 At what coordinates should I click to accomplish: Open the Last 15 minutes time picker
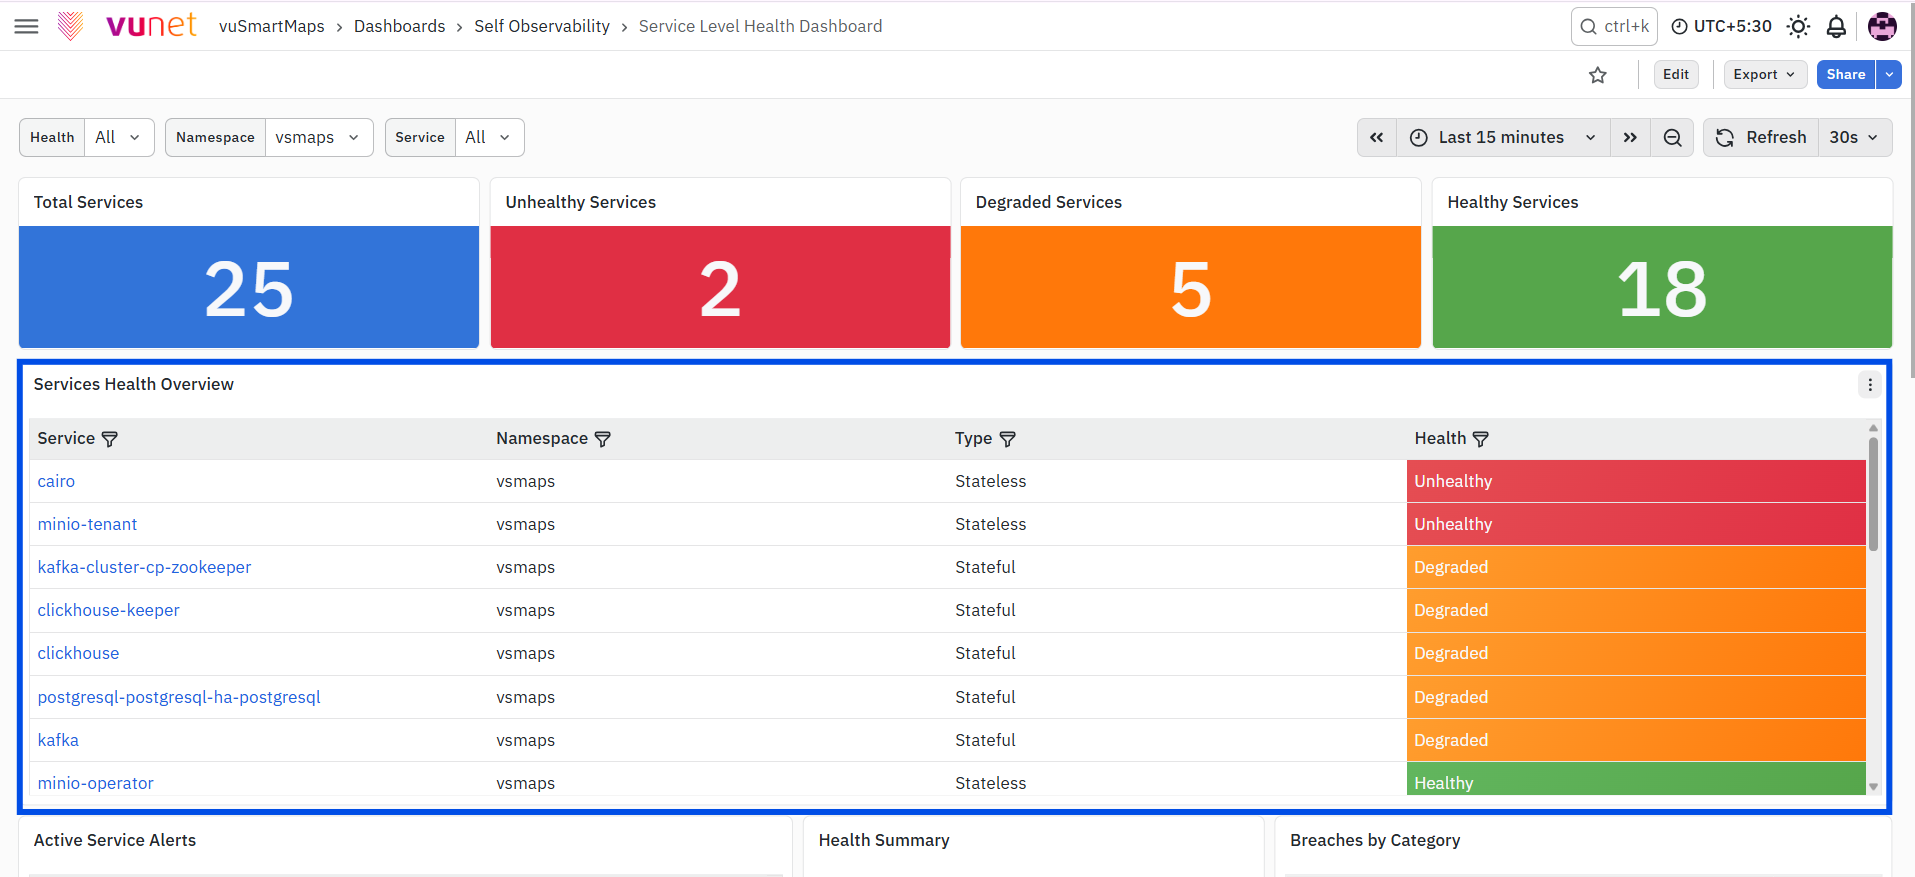1503,138
